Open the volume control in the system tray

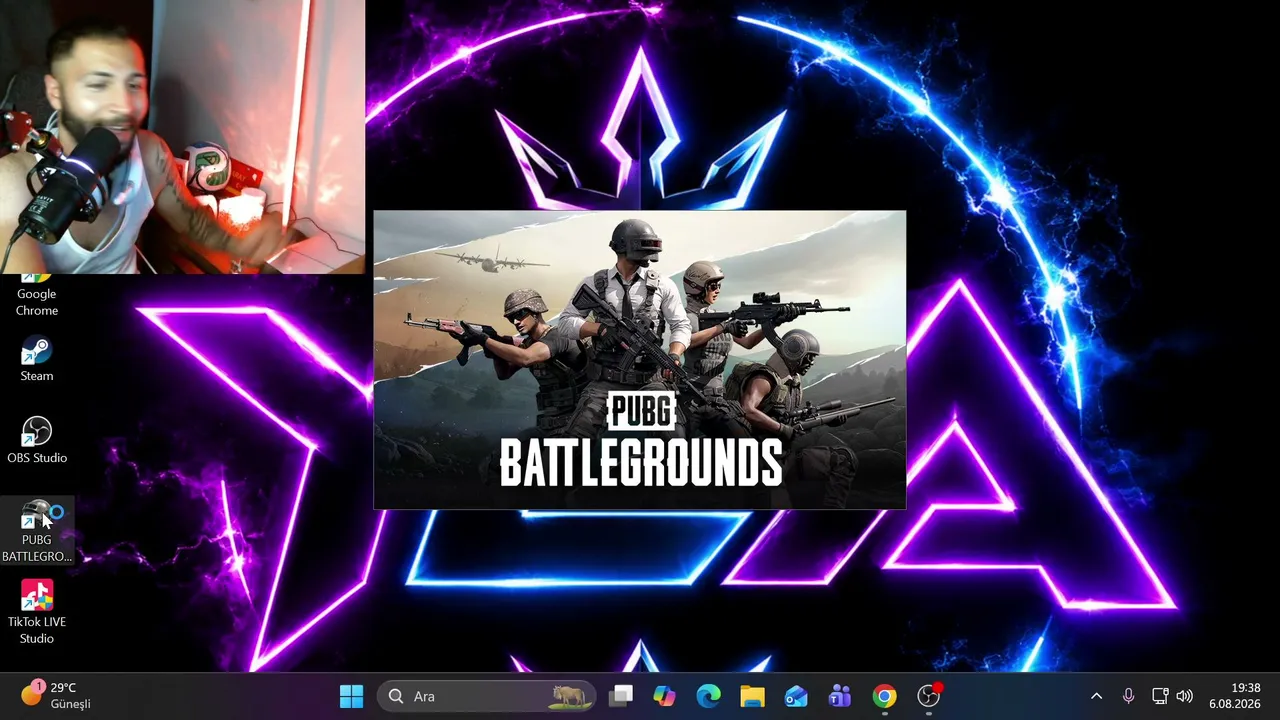pyautogui.click(x=1185, y=696)
